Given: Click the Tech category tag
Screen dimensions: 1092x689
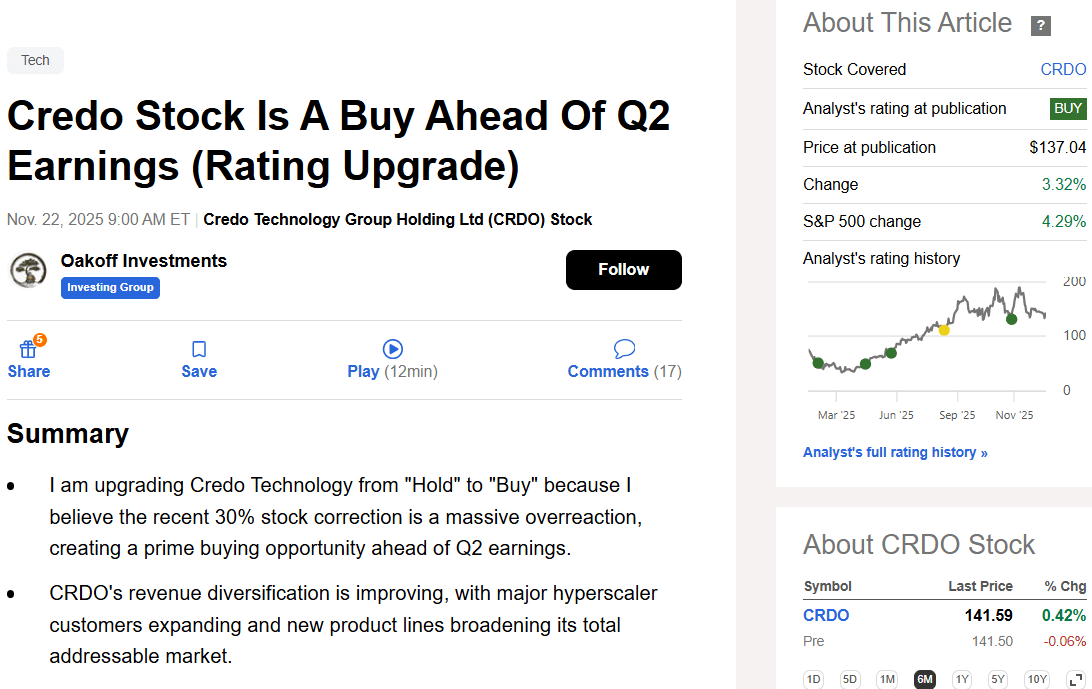Looking at the screenshot, I should [35, 60].
